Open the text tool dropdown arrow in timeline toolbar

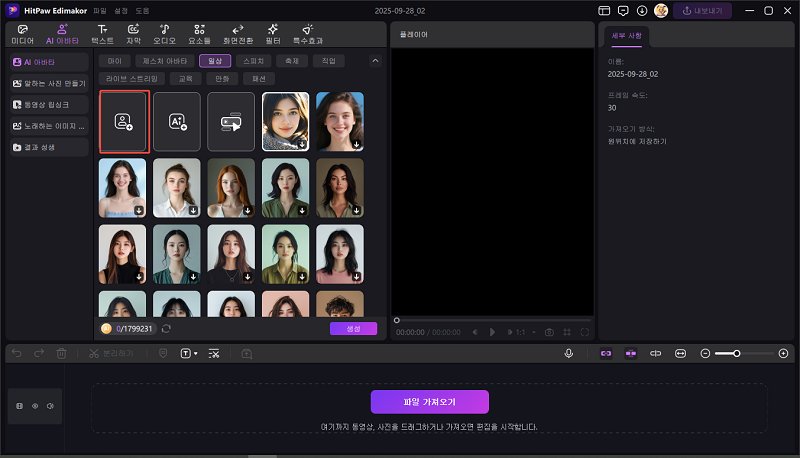click(x=196, y=353)
